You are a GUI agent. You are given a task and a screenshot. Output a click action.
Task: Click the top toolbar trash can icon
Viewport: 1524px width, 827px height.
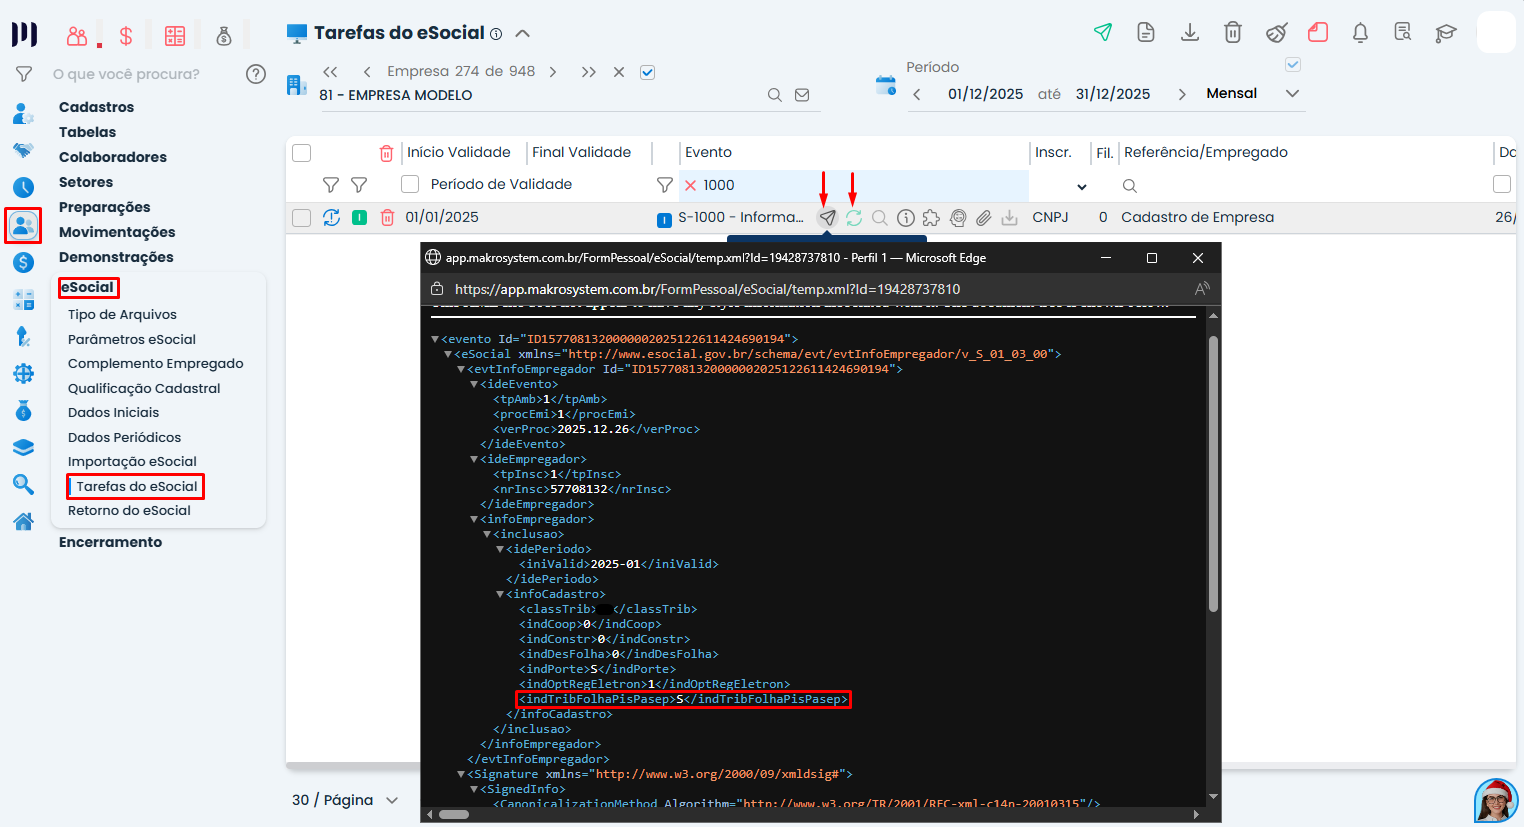[x=1233, y=32]
